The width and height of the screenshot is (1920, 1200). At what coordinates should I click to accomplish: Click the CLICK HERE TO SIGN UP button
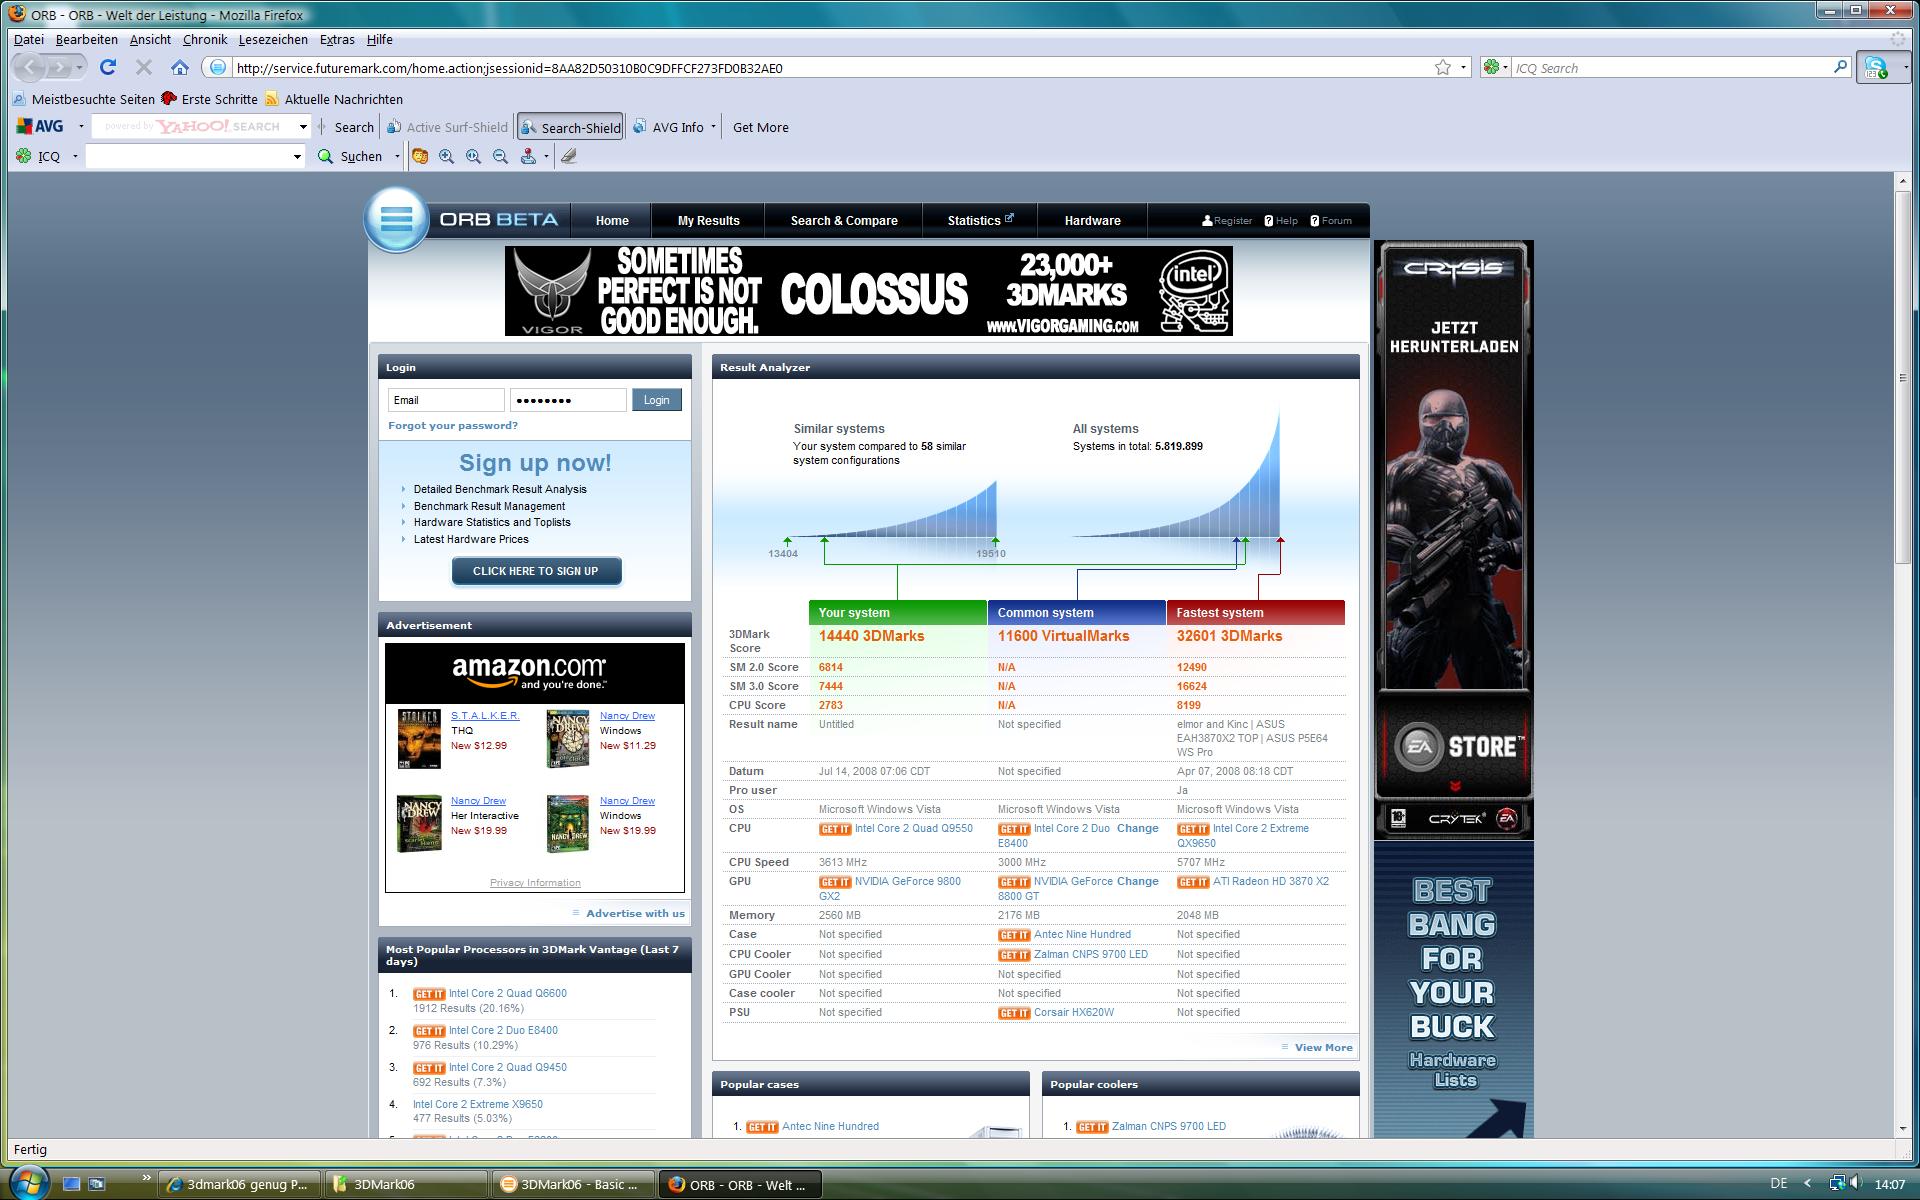[x=535, y=571]
